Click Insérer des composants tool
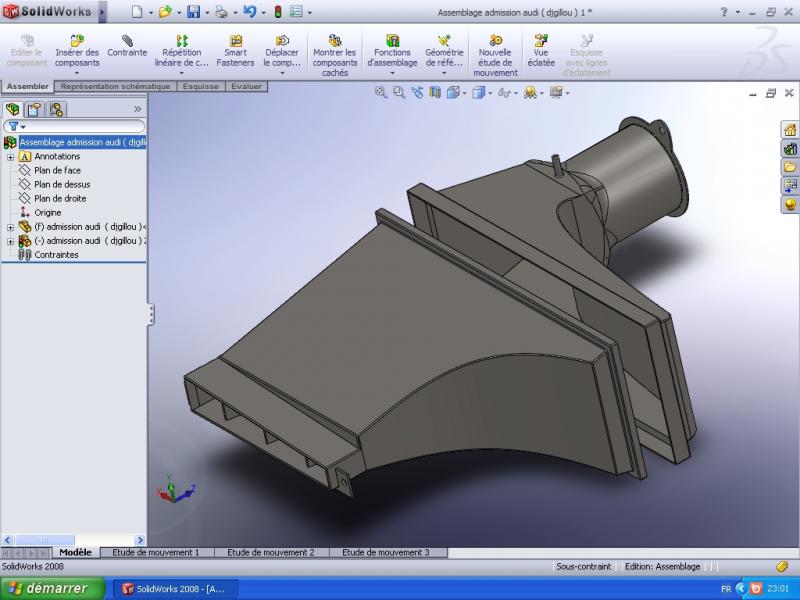 (77, 51)
